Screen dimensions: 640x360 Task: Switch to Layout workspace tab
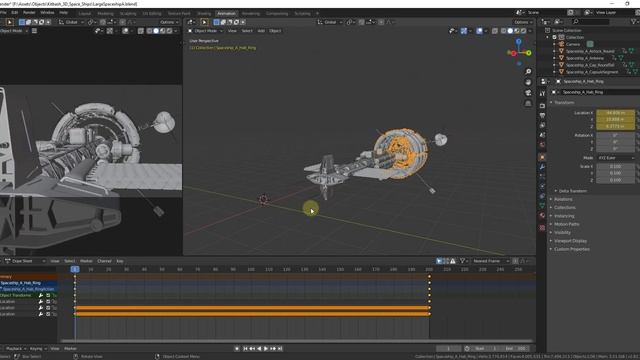(84, 13)
